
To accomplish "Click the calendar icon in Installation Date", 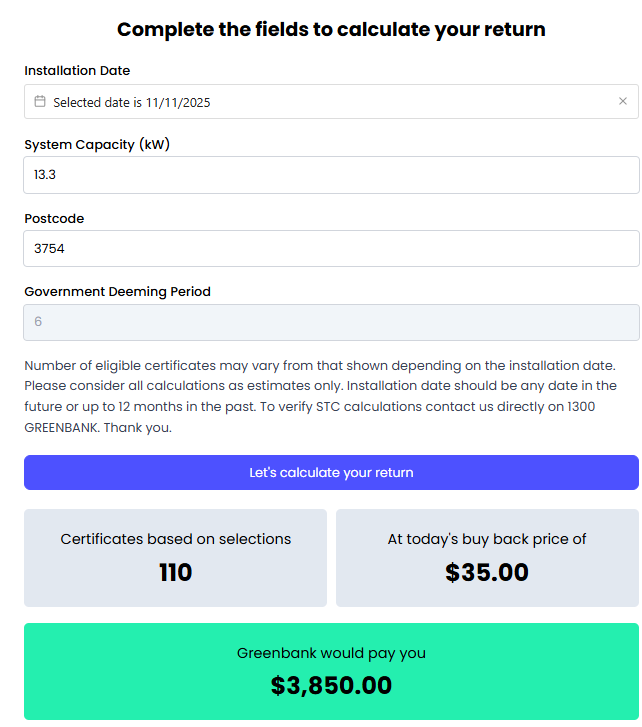I will (x=40, y=101).
